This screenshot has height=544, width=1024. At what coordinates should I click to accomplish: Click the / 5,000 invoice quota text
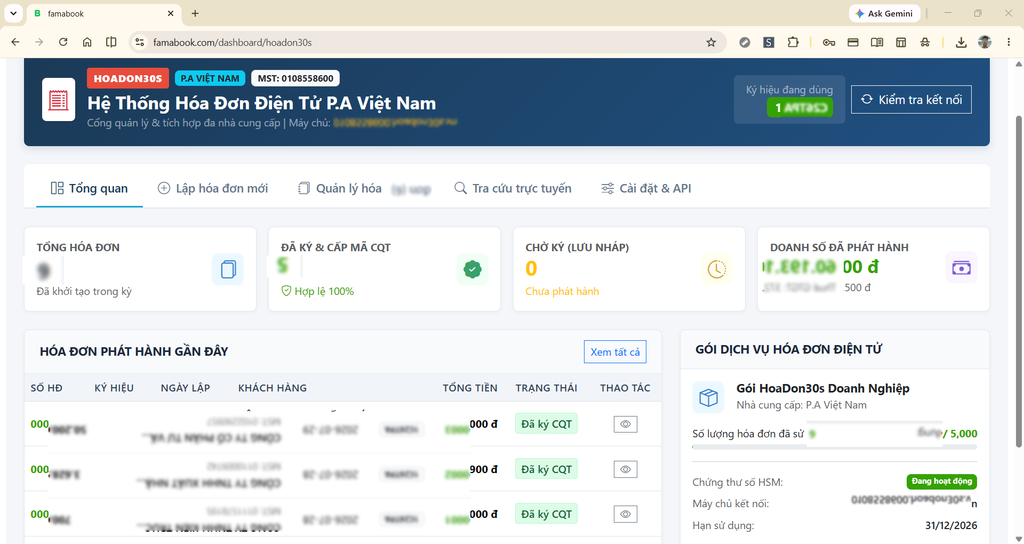960,434
